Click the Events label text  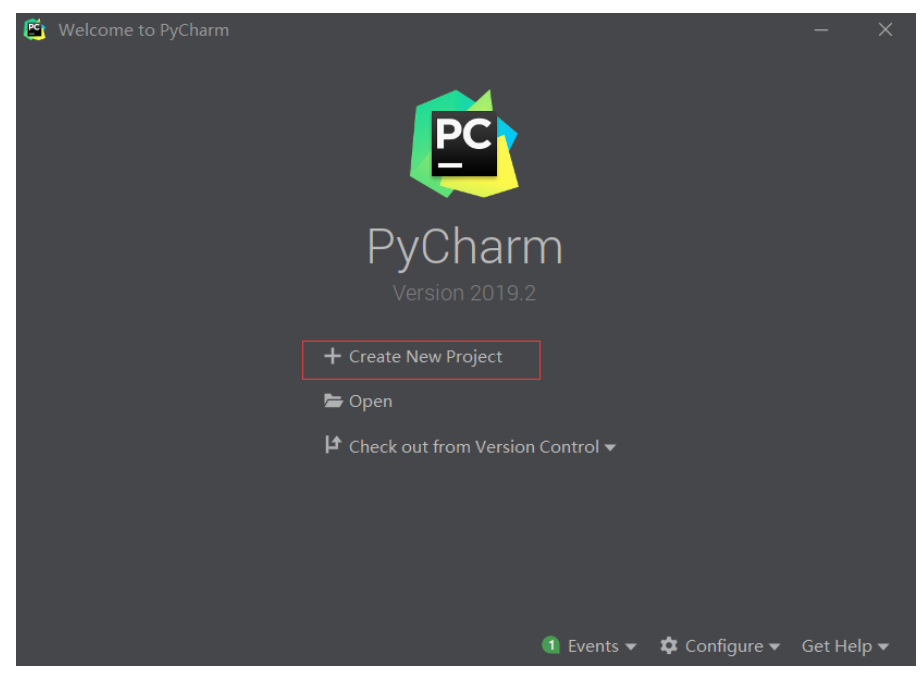(593, 646)
